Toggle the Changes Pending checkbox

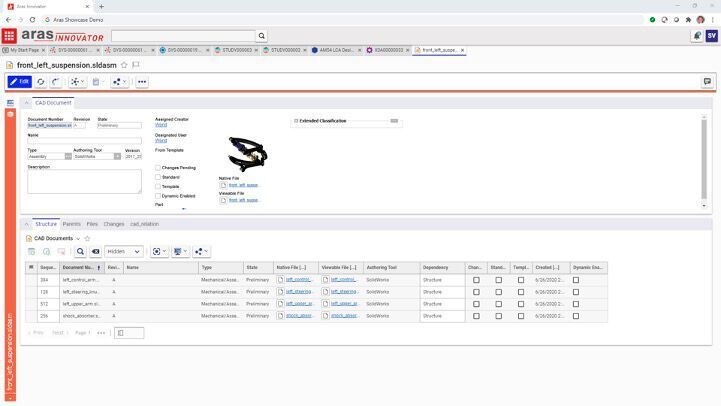pyautogui.click(x=158, y=168)
